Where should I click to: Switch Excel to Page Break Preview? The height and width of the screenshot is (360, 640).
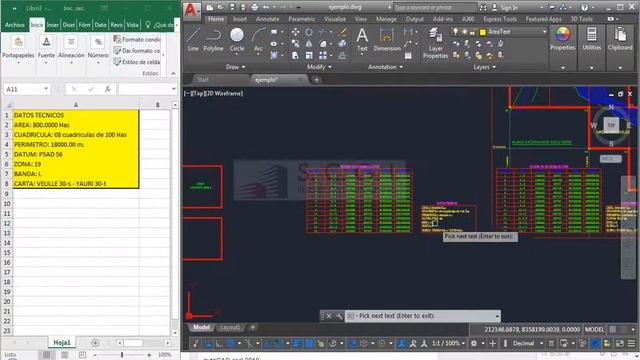coord(82,355)
